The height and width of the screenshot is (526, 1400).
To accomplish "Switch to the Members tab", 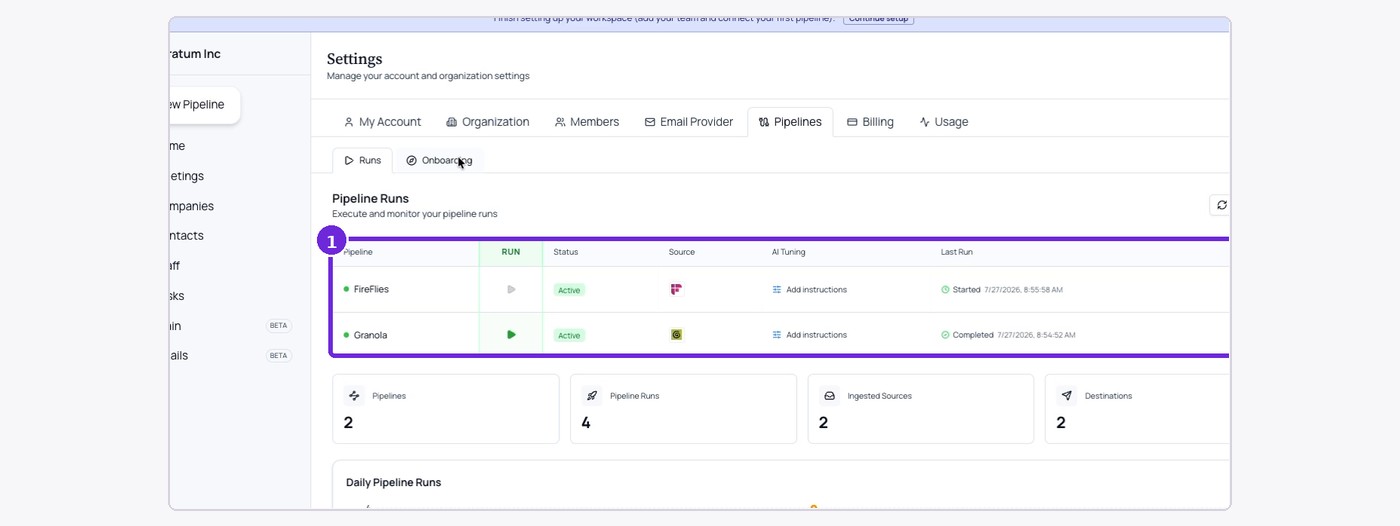I will tap(587, 122).
